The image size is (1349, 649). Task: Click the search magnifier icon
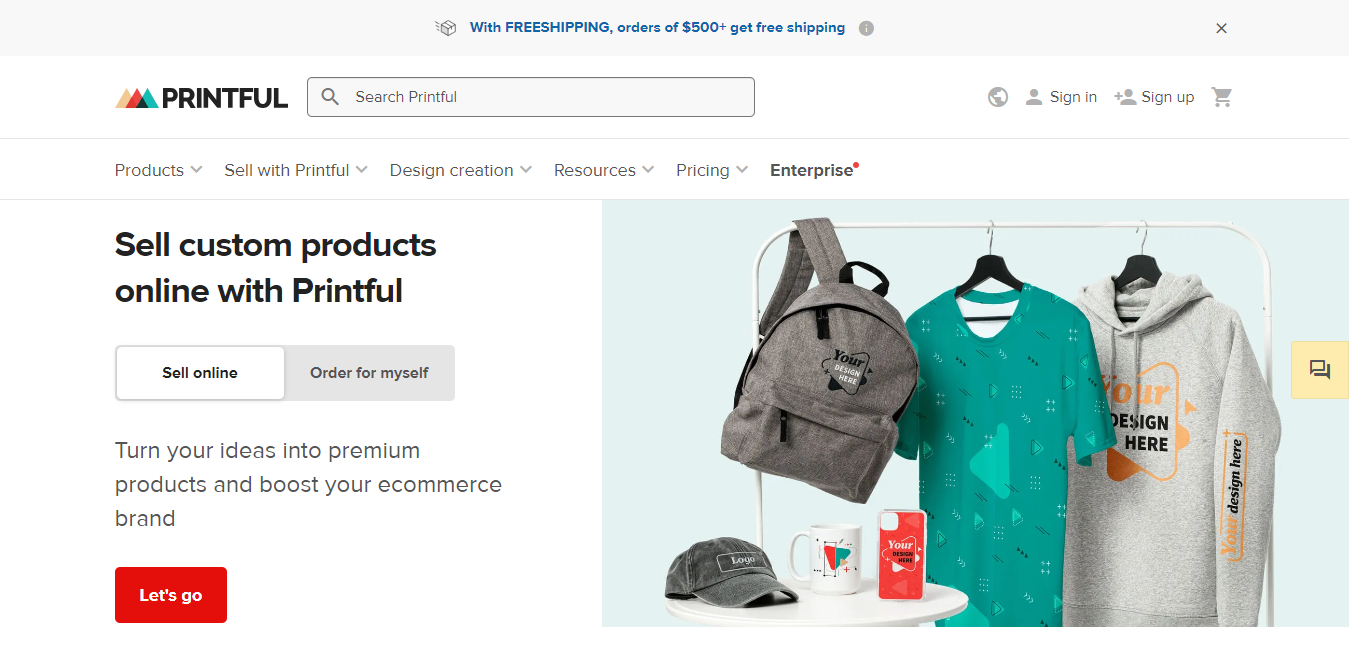tap(330, 97)
